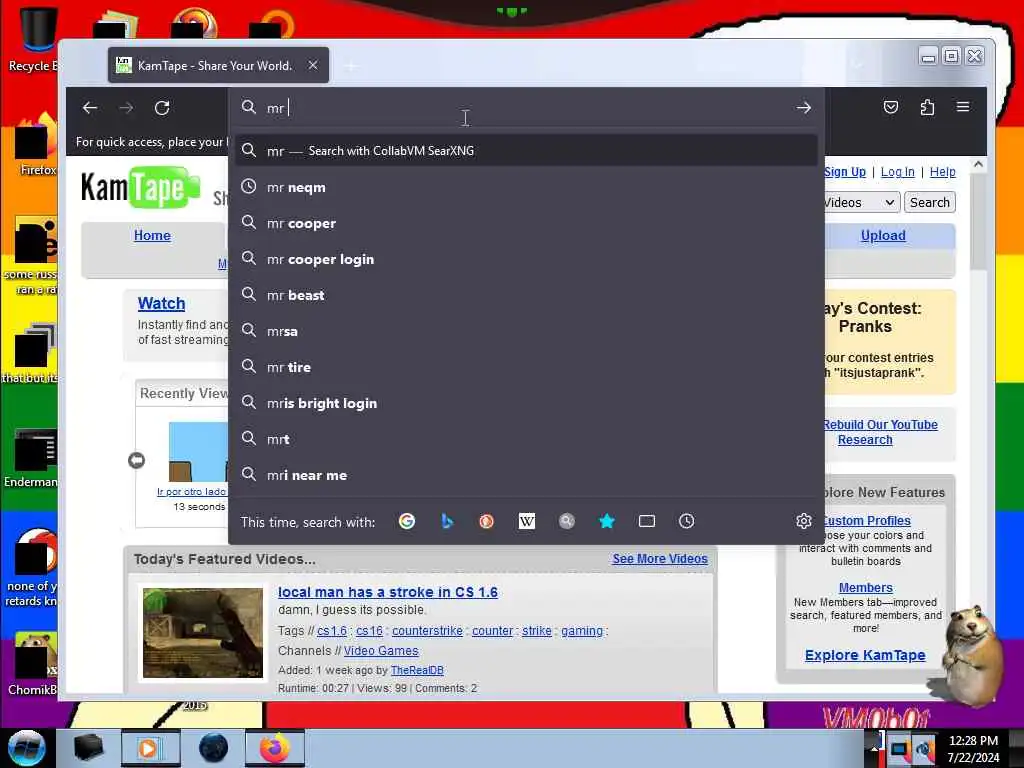Open a new tab with plus button
Image resolution: width=1024 pixels, height=768 pixels.
[x=351, y=66]
